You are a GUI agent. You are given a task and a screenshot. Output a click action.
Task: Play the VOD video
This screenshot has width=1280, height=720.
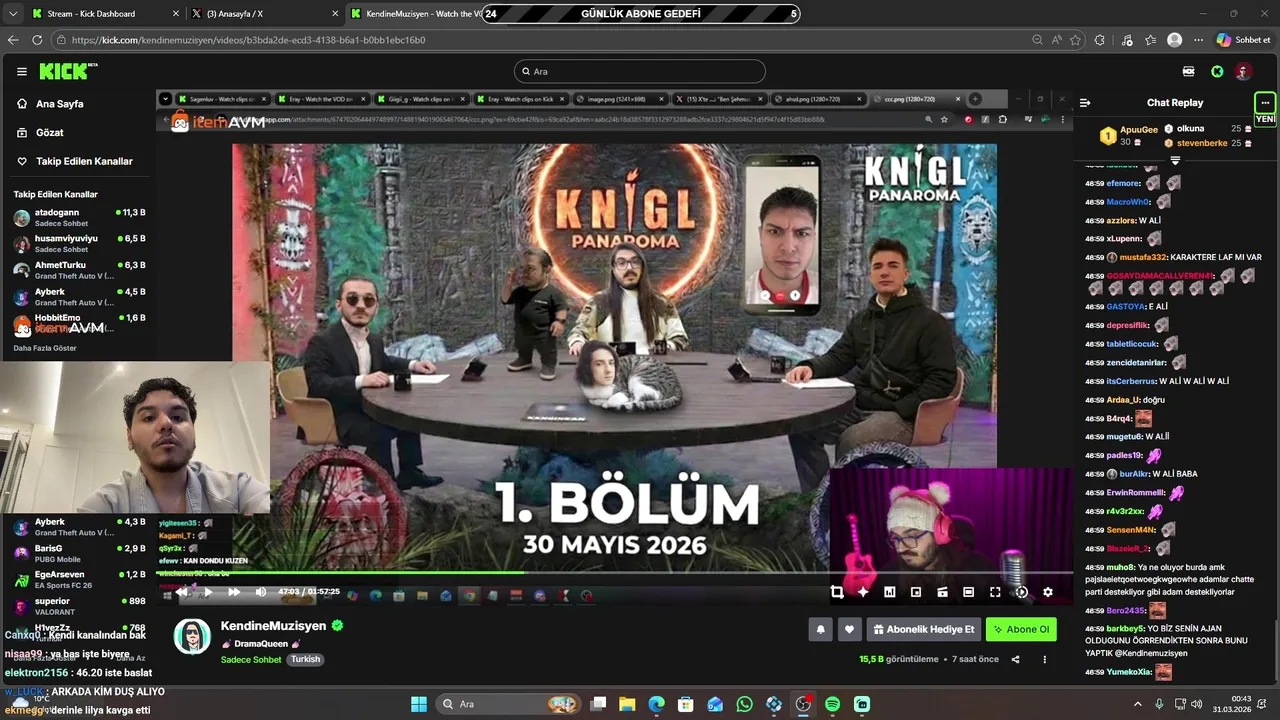click(207, 592)
